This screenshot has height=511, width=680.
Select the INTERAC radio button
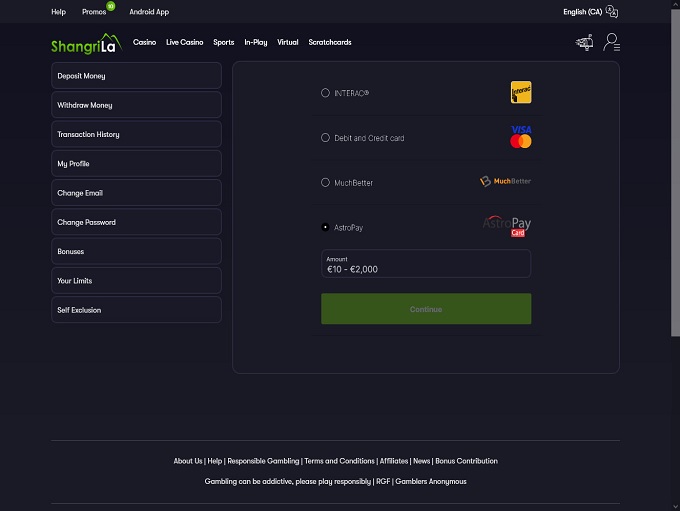(325, 93)
